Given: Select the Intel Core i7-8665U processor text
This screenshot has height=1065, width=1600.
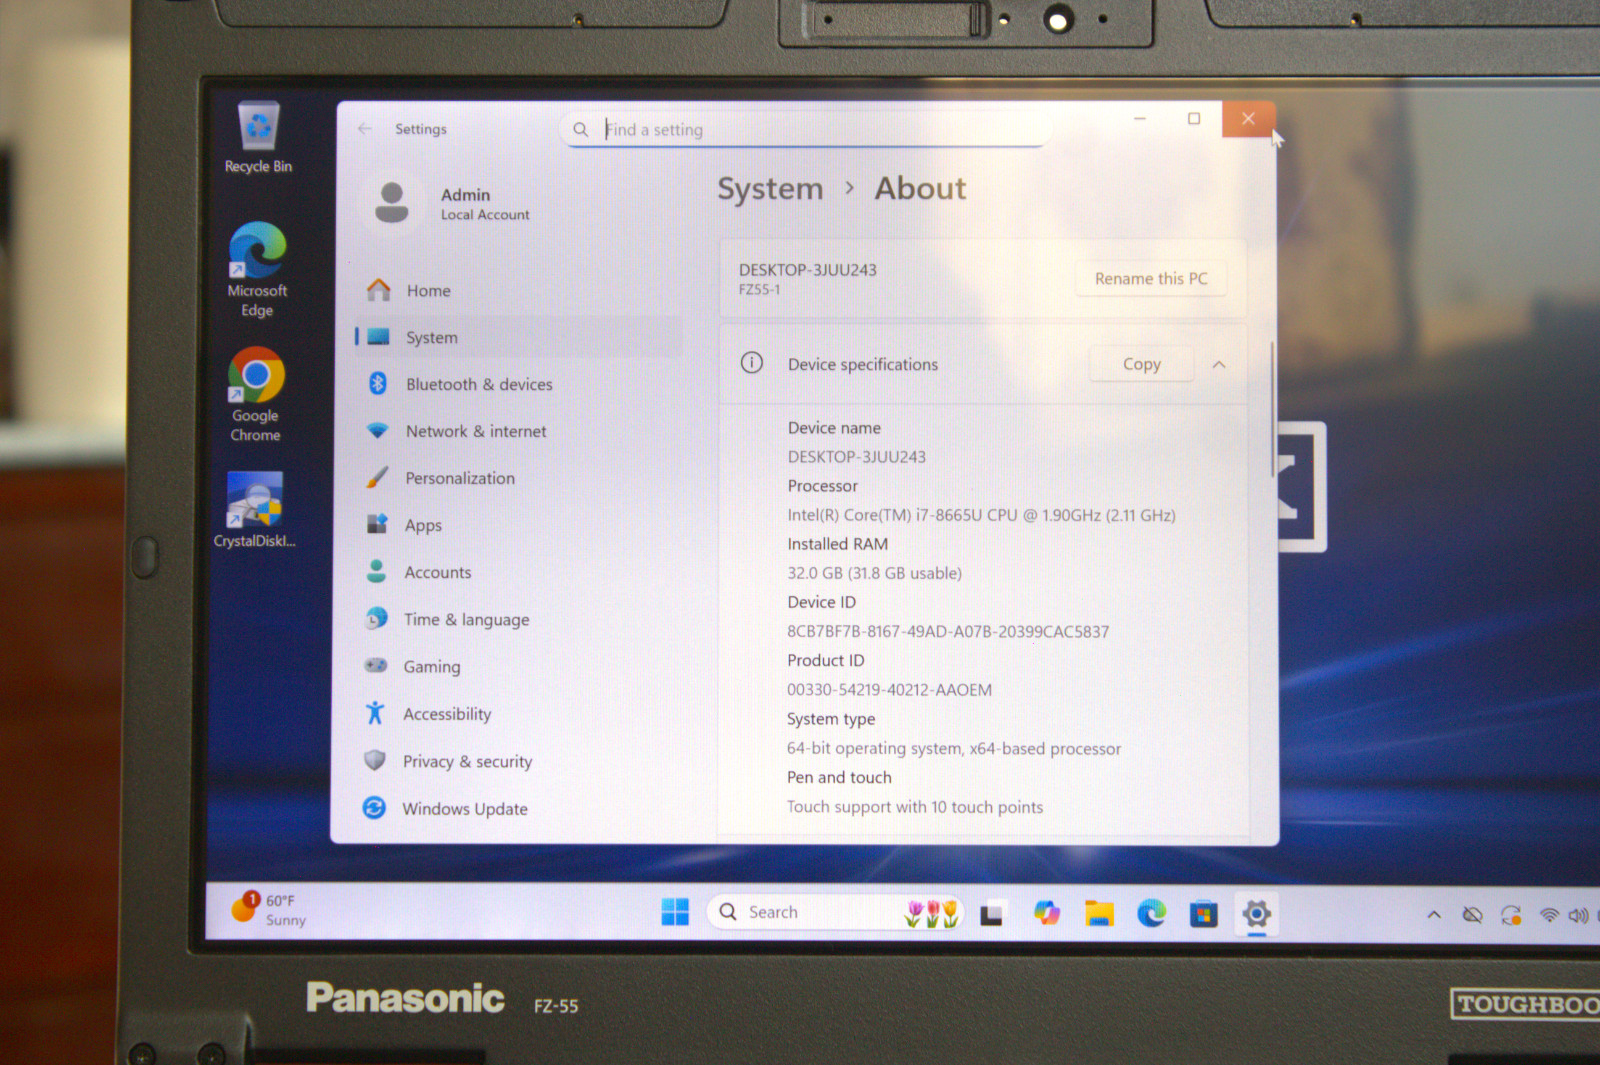Looking at the screenshot, I should click(981, 516).
